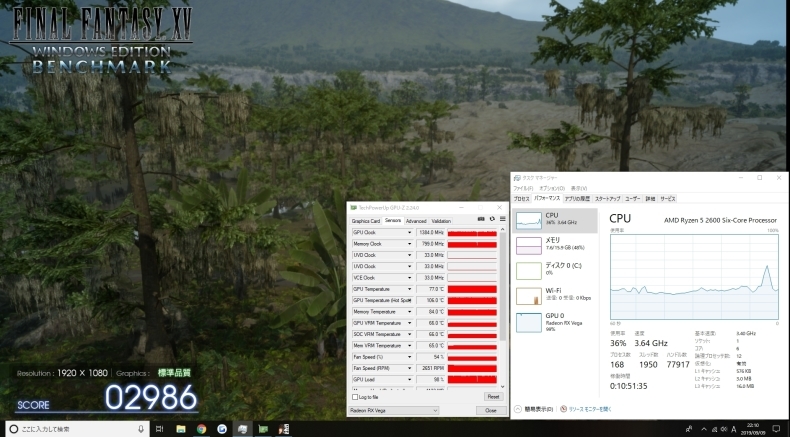Image resolution: width=790 pixels, height=437 pixels.
Task: Switch to the Validation tab in GPU-Z
Action: (441, 221)
